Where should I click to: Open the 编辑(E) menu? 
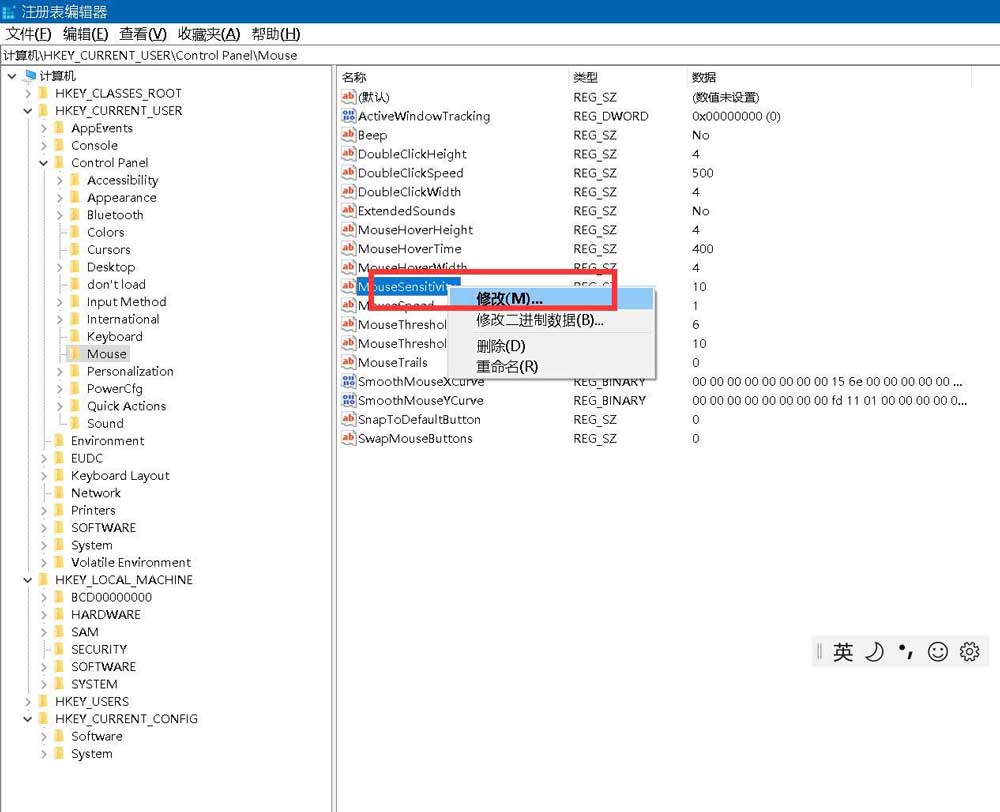[85, 34]
